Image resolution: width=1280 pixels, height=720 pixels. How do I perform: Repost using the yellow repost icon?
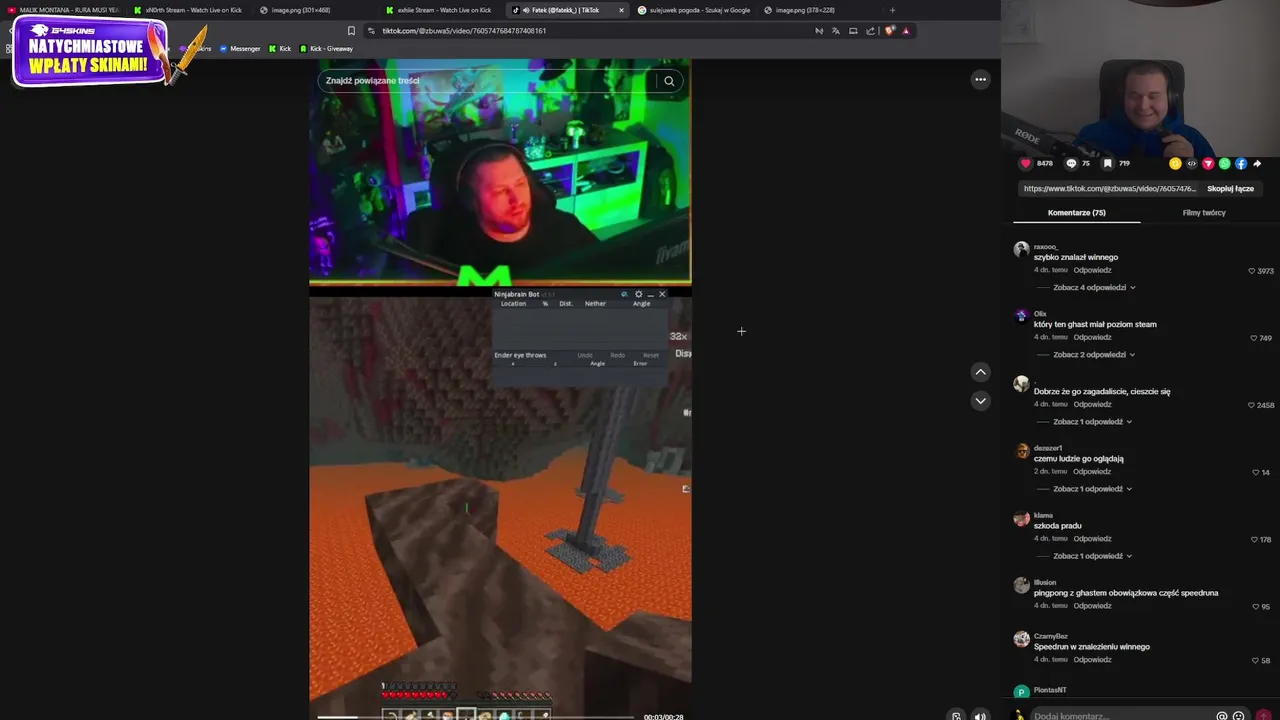(1175, 163)
